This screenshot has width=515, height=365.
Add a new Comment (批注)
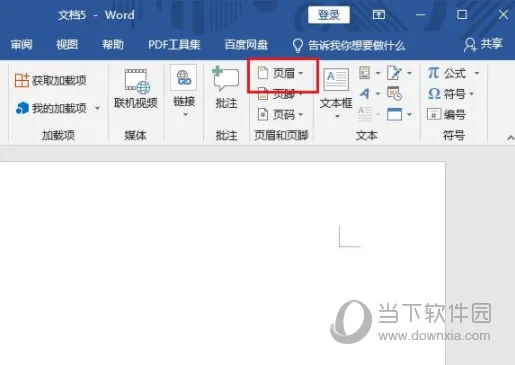(x=226, y=88)
